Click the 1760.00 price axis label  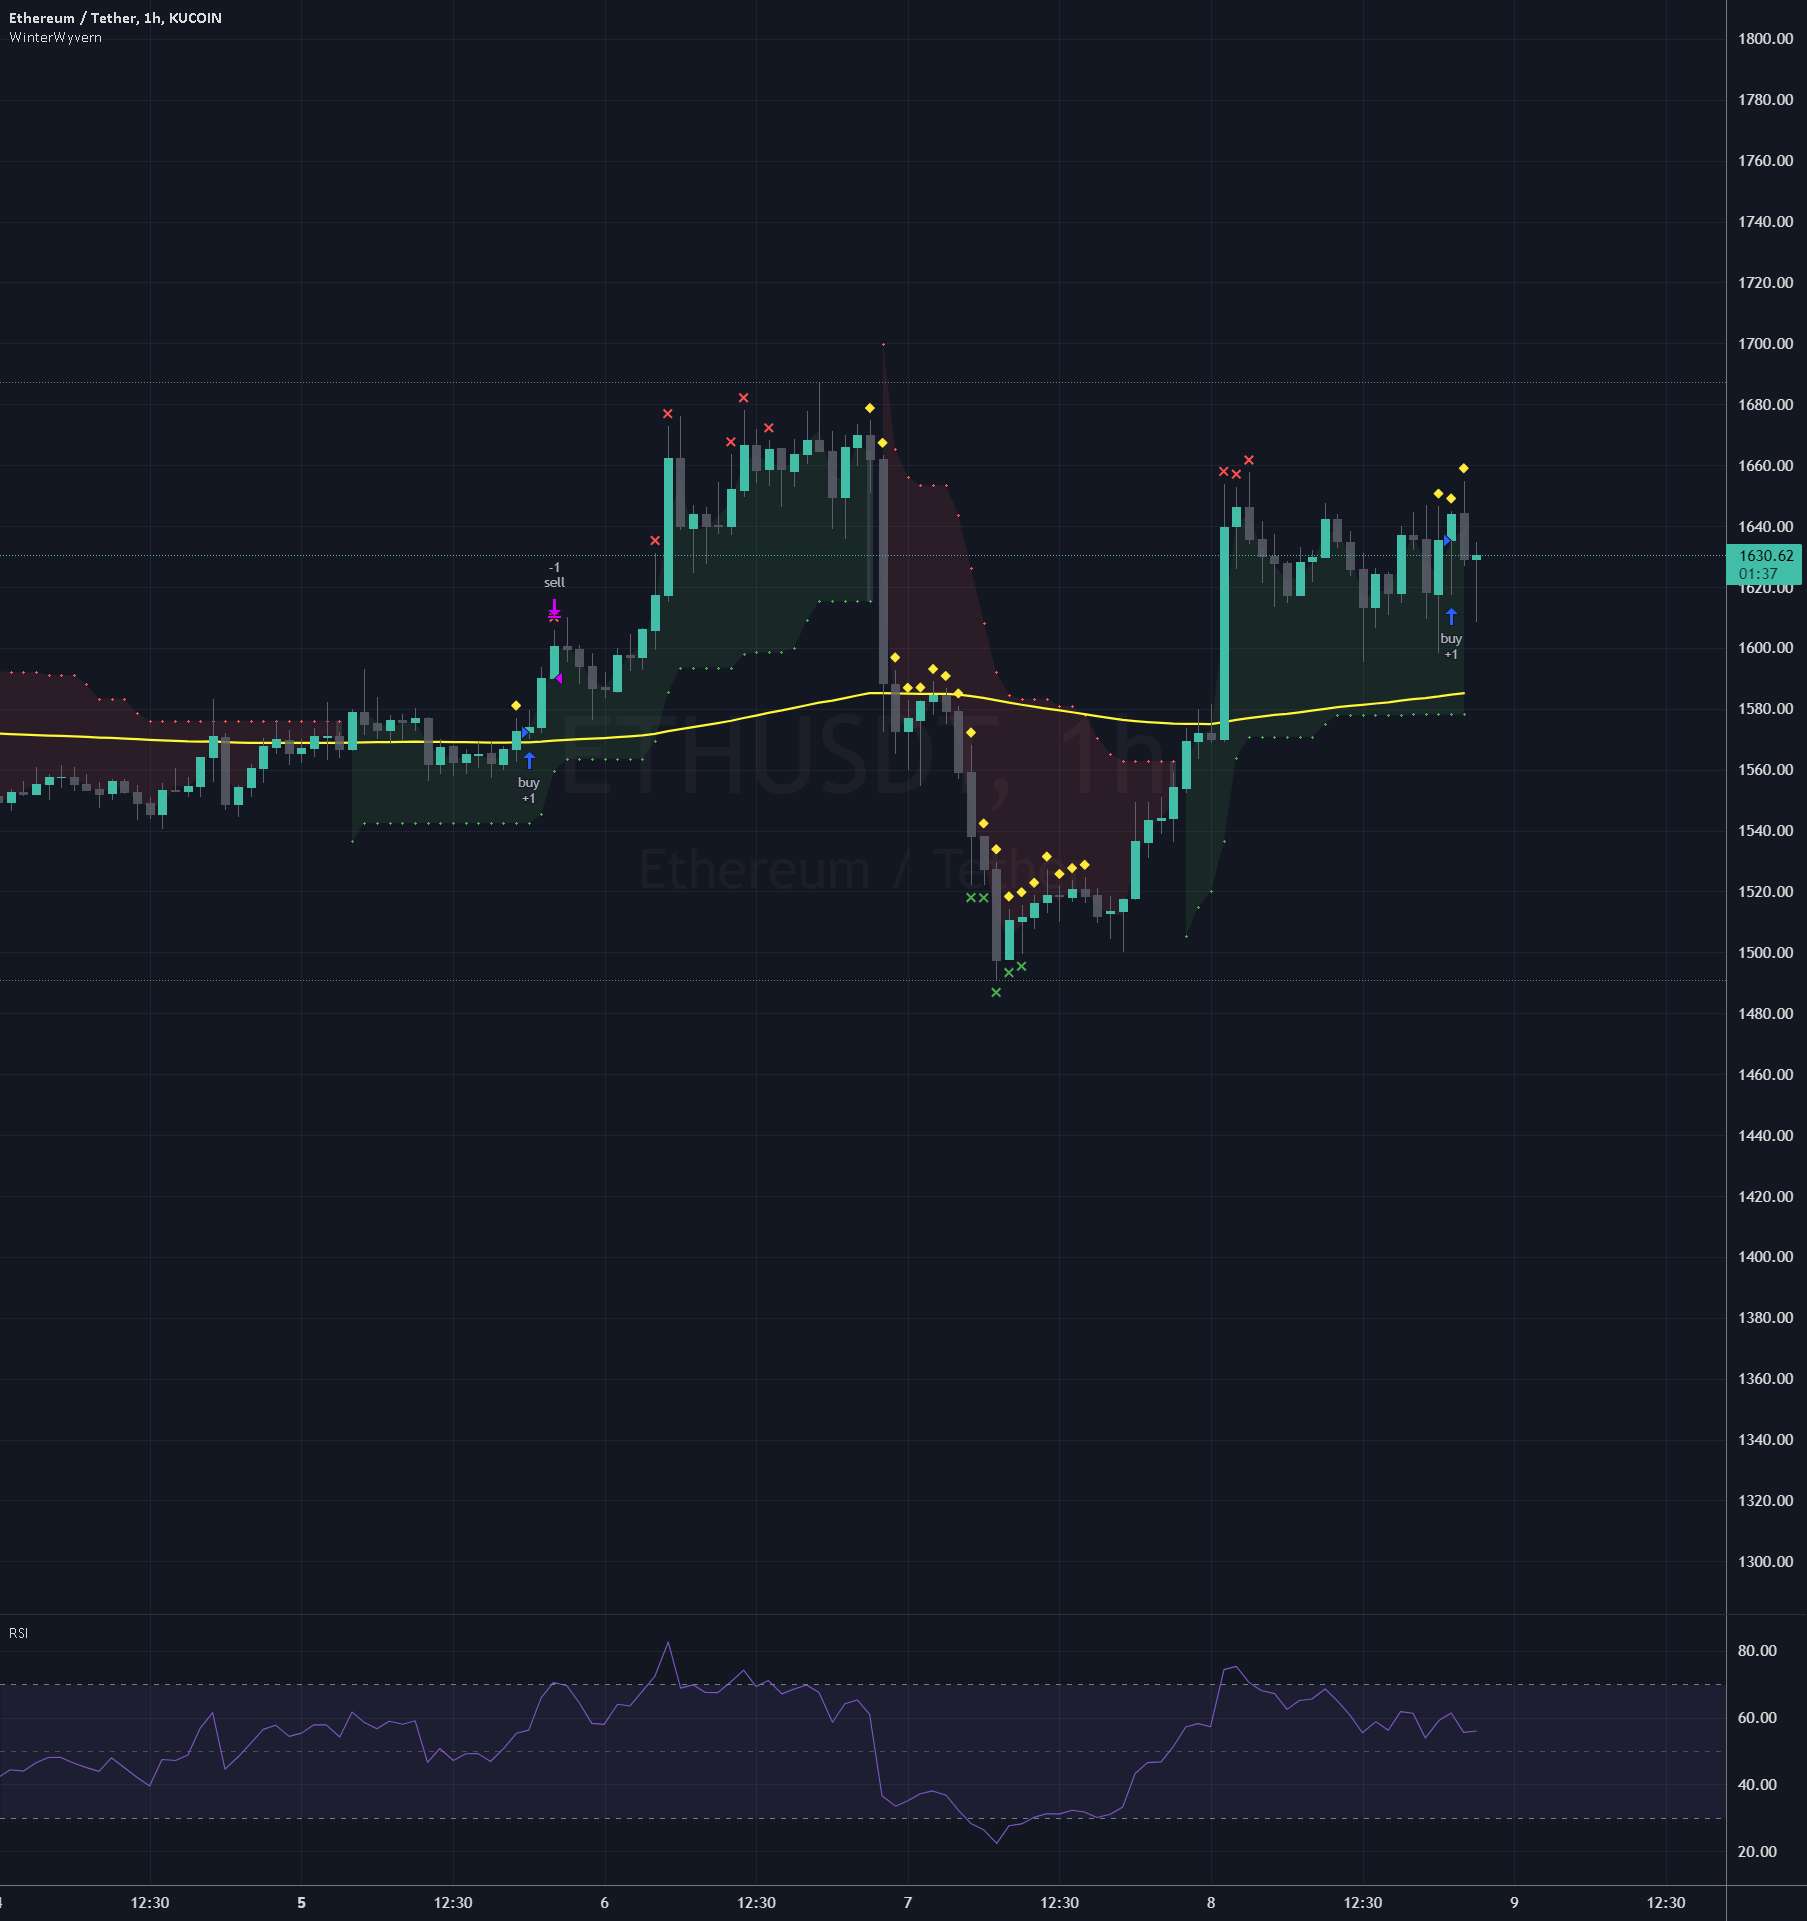click(1765, 161)
